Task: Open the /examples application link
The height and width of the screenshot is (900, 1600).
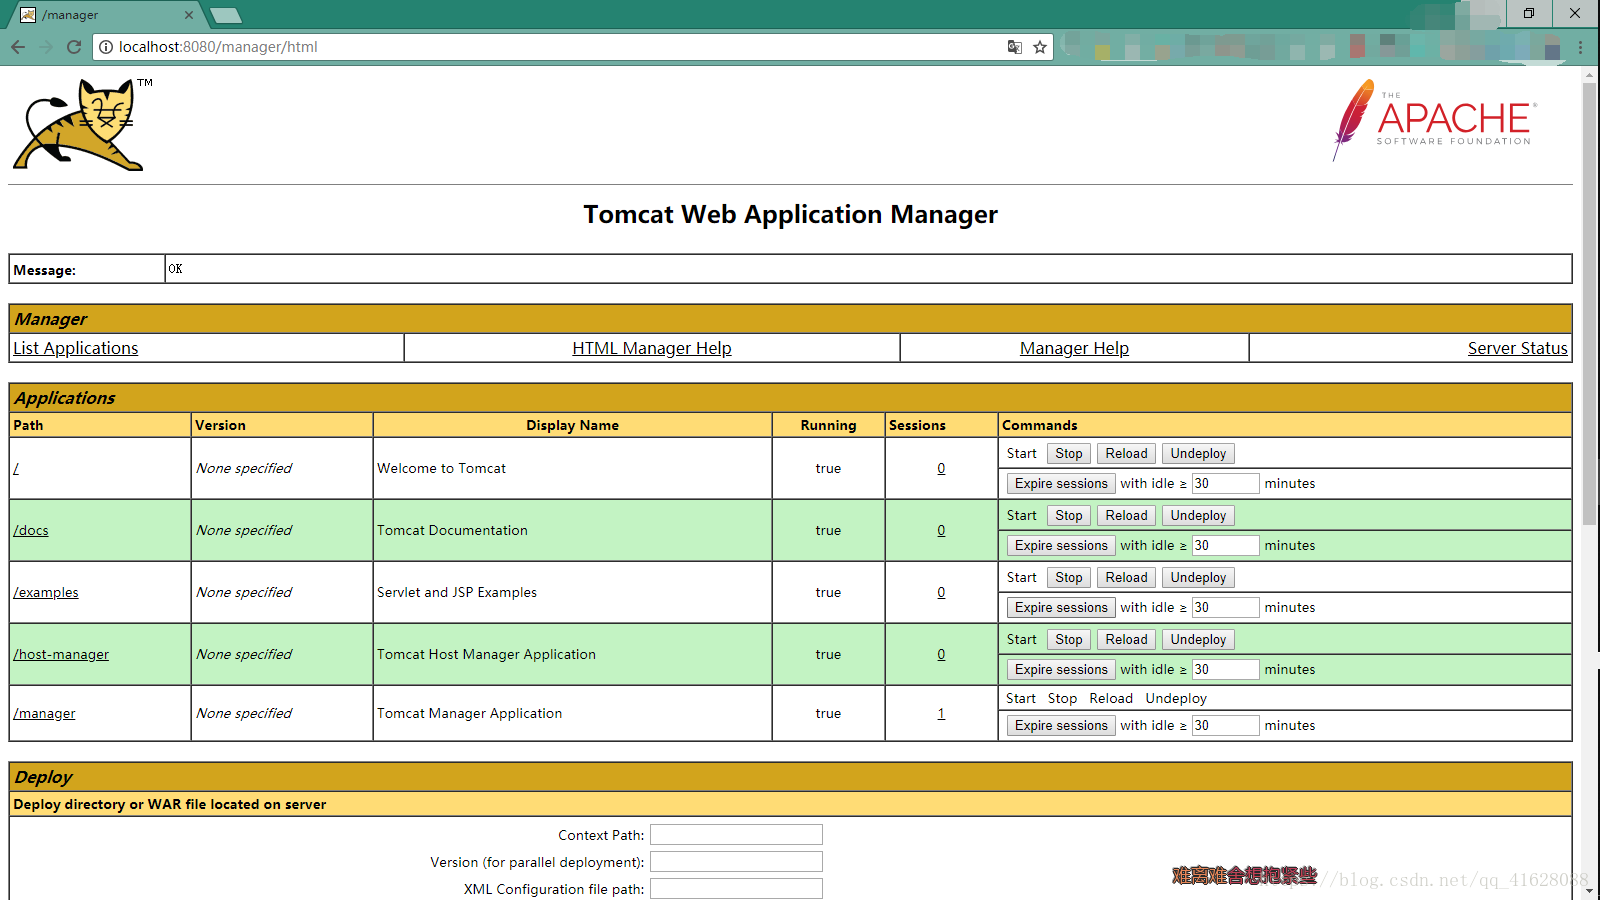Action: [46, 592]
